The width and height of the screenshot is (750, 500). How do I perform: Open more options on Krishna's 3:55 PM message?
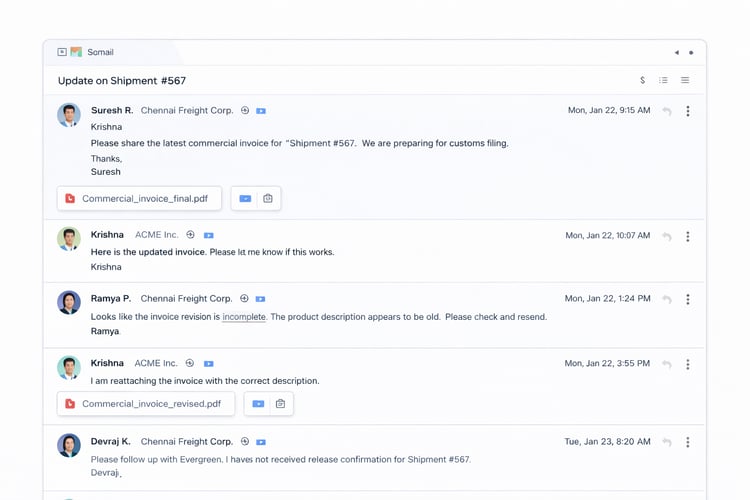click(688, 365)
